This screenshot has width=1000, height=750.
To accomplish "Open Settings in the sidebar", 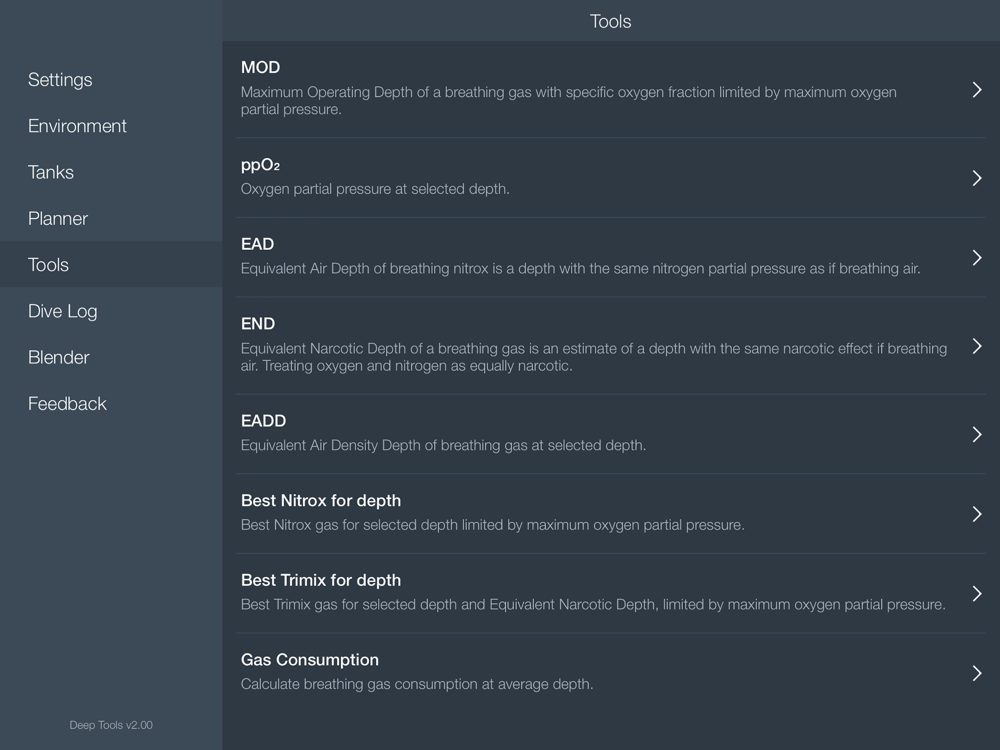I will pyautogui.click(x=60, y=80).
